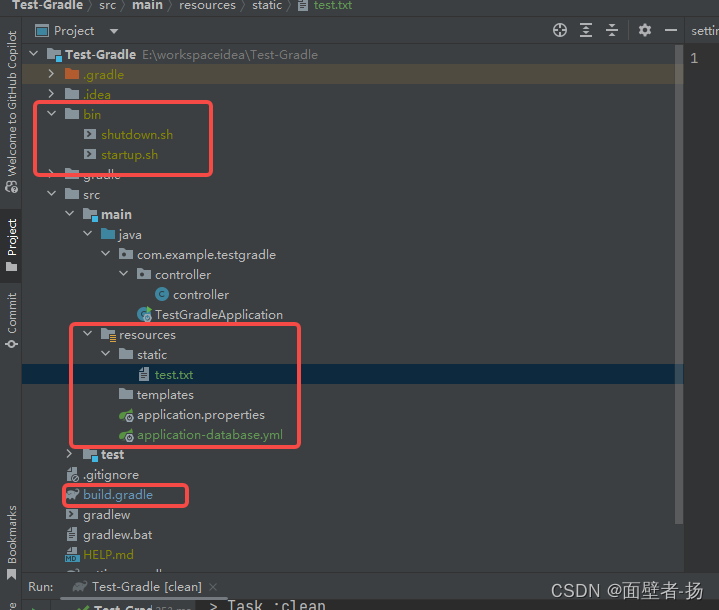Click the .gitignore file icon
Screen dimensions: 719x610
pos(72,475)
